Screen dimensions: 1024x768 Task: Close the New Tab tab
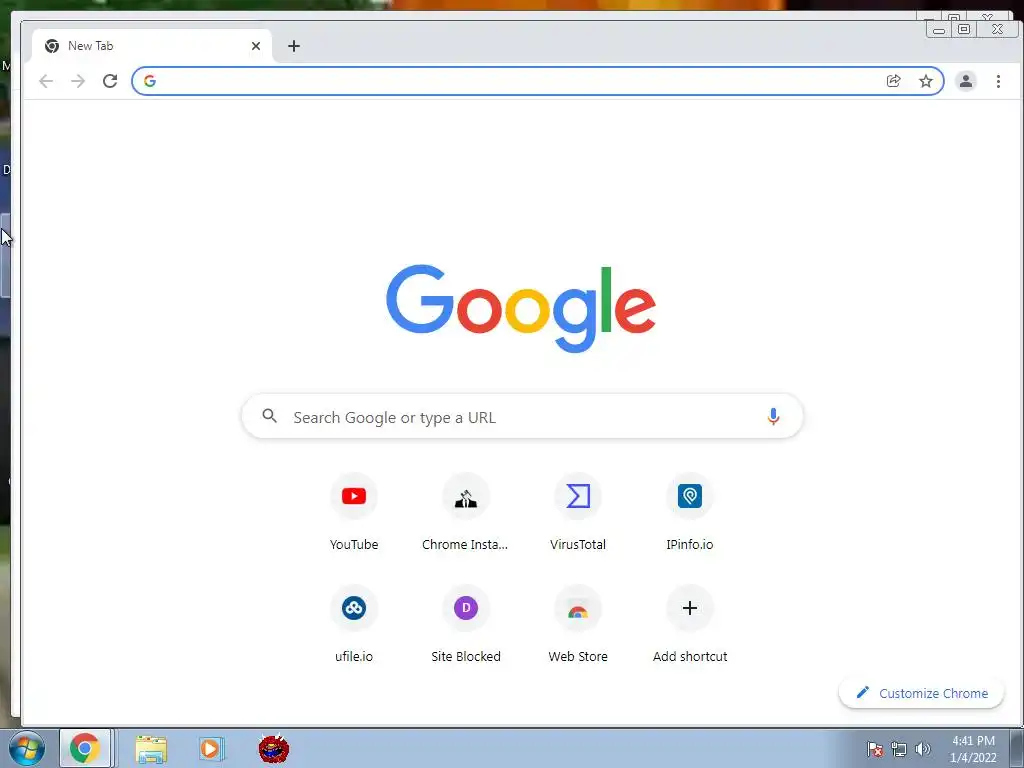click(256, 46)
